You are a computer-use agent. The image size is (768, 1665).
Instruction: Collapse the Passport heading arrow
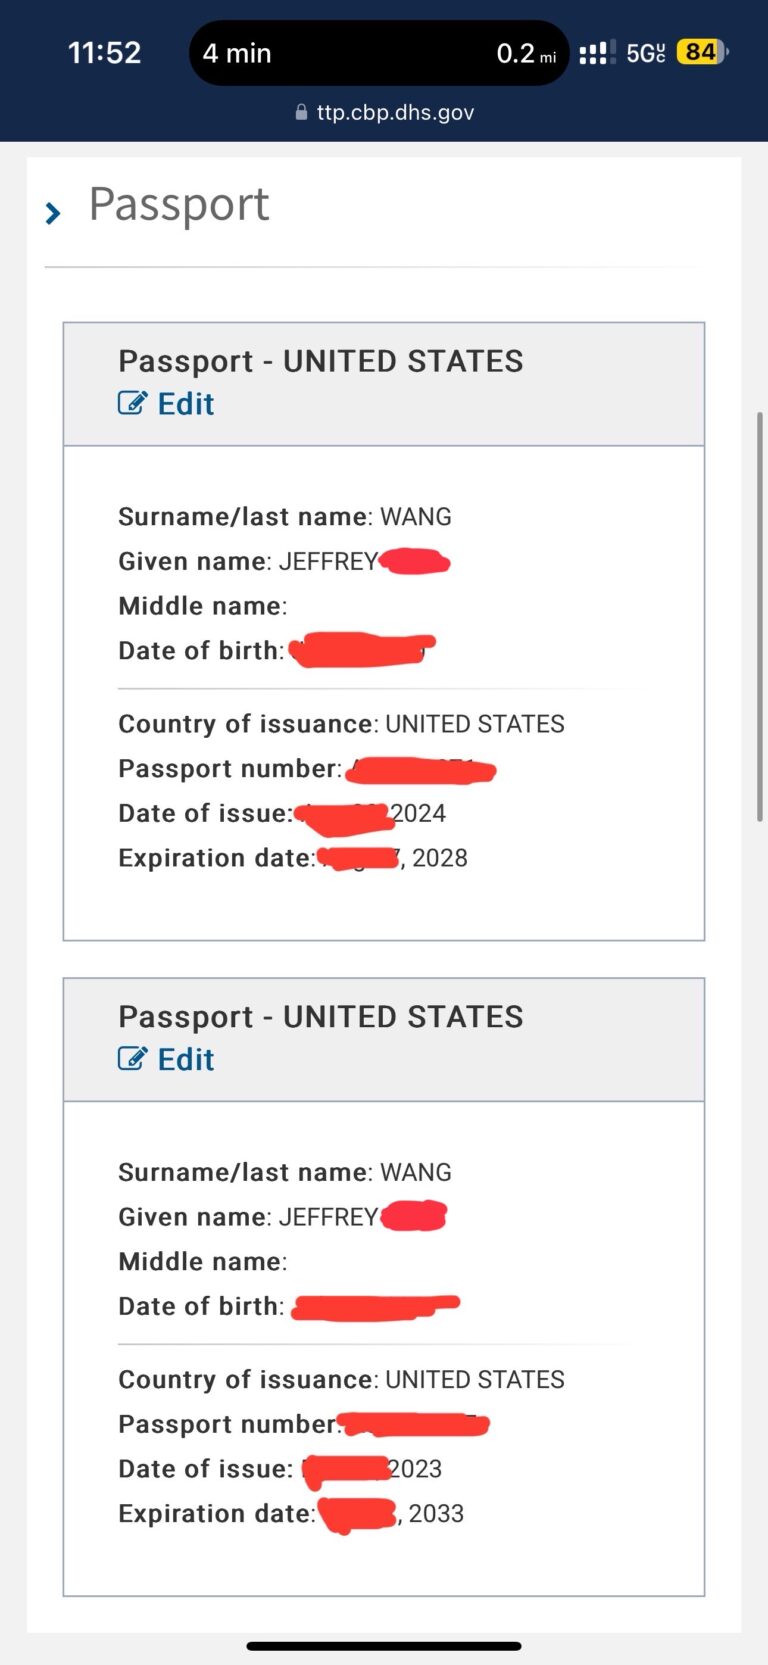(52, 212)
